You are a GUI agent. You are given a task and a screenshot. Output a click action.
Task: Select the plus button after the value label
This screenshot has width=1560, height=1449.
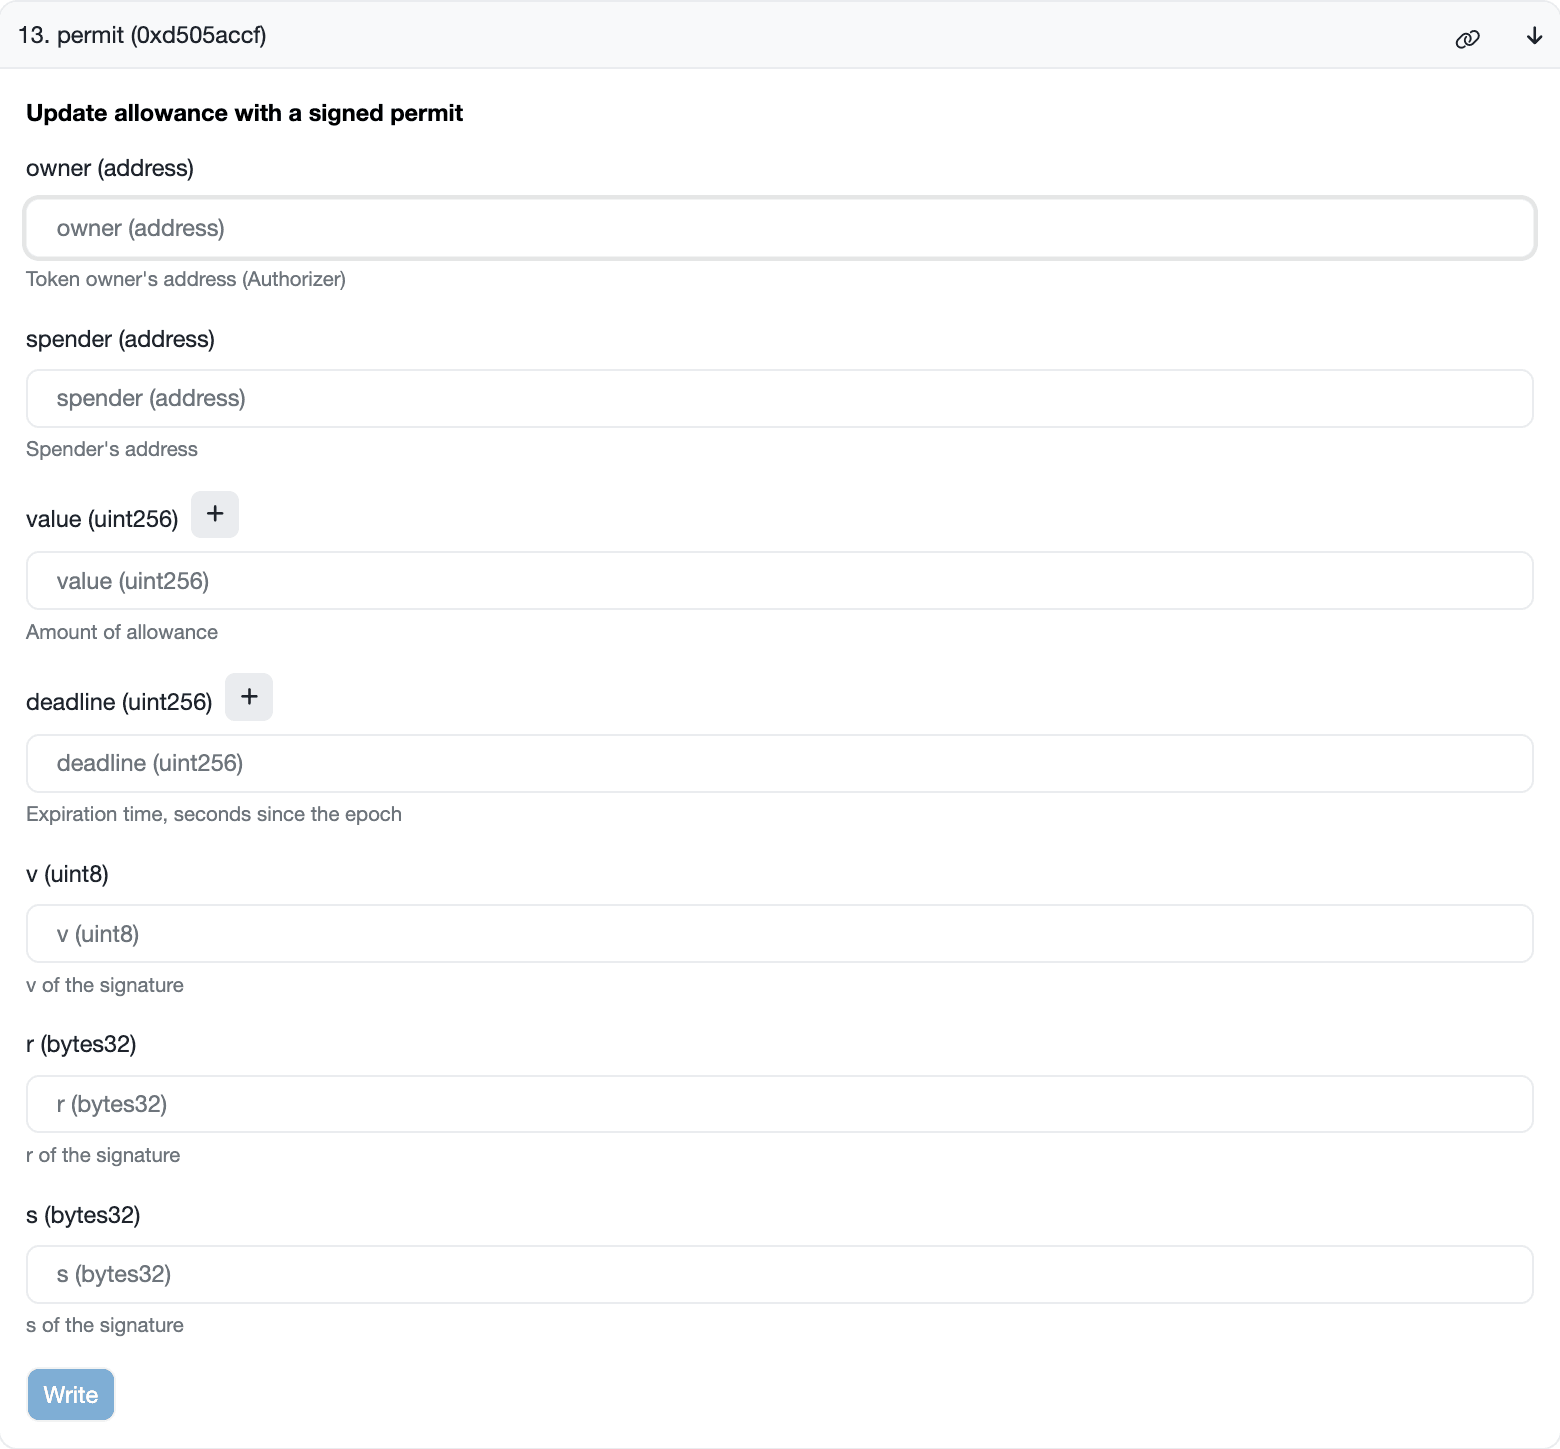coord(214,514)
